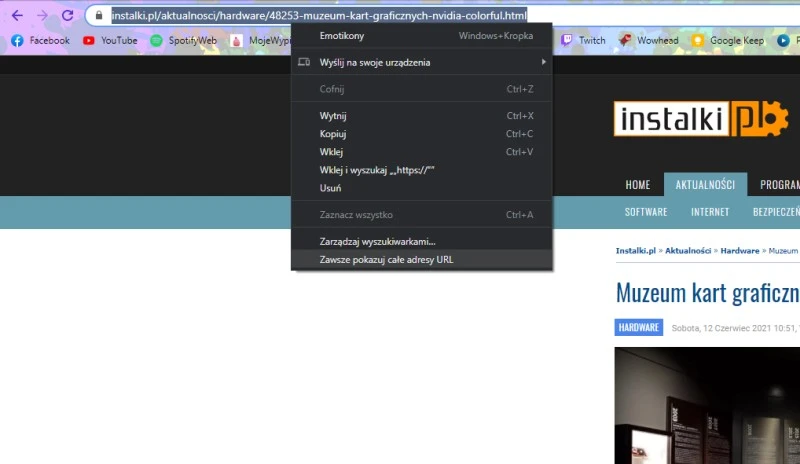The width and height of the screenshot is (800, 464).
Task: Choose Usuń from the context menu
Action: (x=421, y=188)
